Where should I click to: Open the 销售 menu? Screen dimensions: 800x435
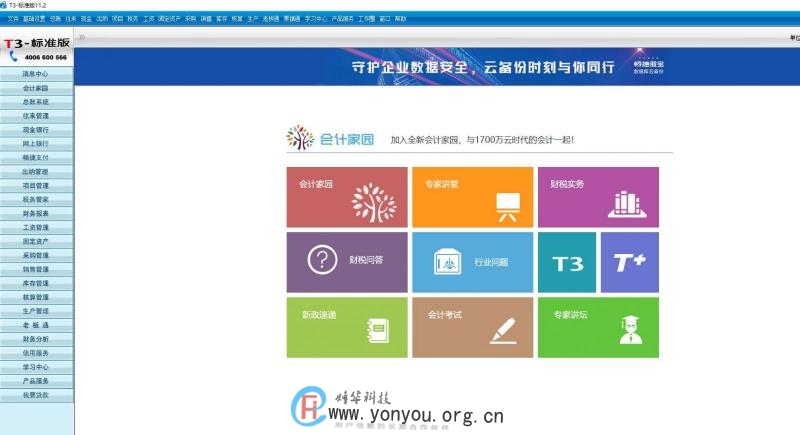(x=206, y=19)
